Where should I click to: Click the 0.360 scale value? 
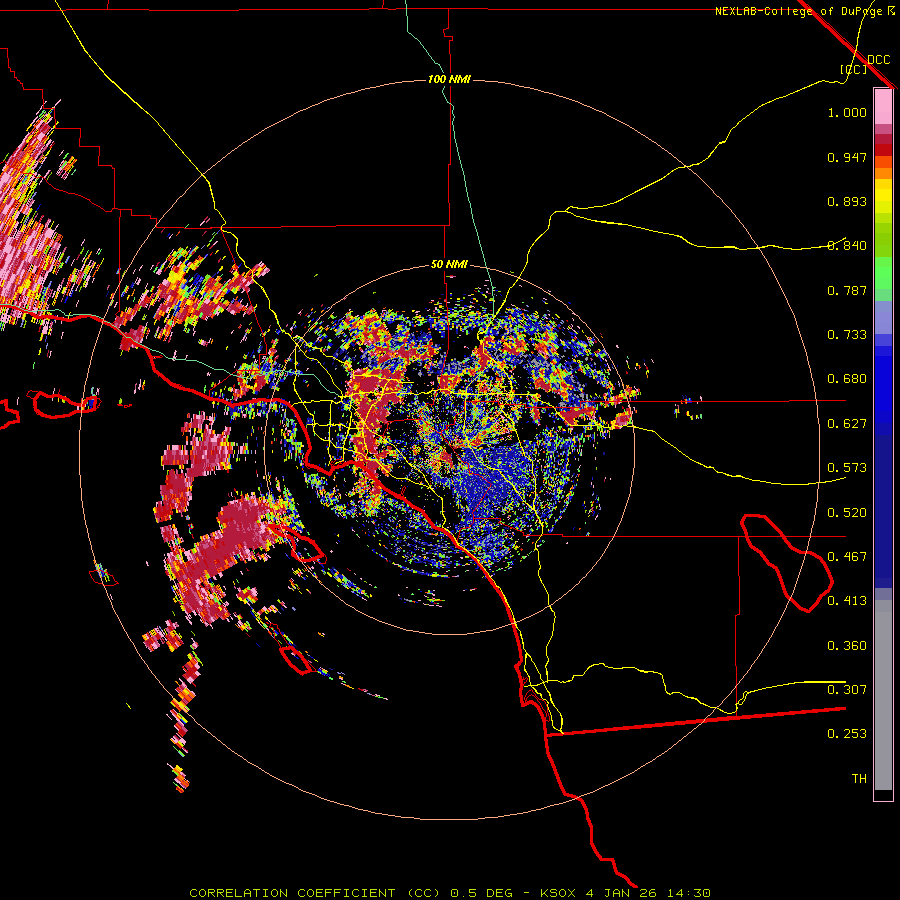pyautogui.click(x=847, y=646)
